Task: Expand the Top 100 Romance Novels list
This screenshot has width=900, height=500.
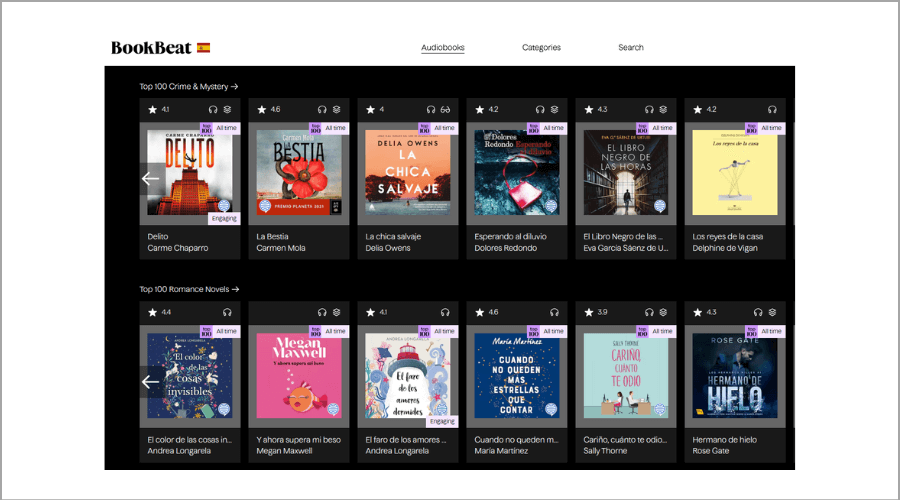Action: [189, 290]
